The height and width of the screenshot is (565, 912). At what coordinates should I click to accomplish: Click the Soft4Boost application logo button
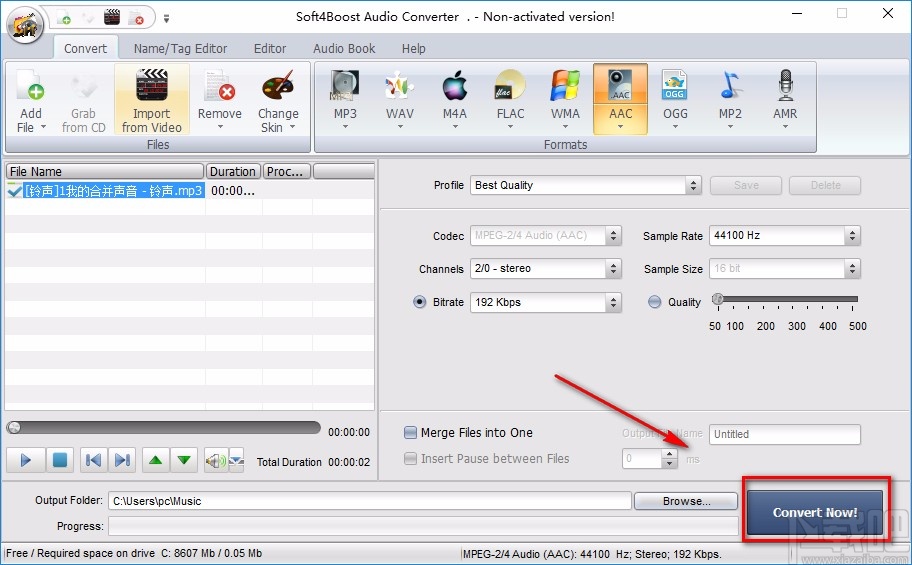(25, 24)
